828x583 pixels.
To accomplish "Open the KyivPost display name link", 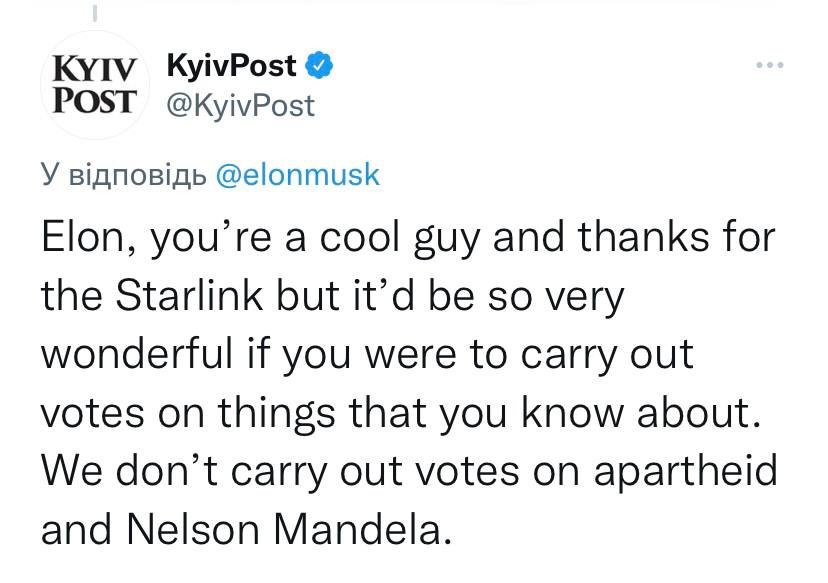I will (230, 67).
